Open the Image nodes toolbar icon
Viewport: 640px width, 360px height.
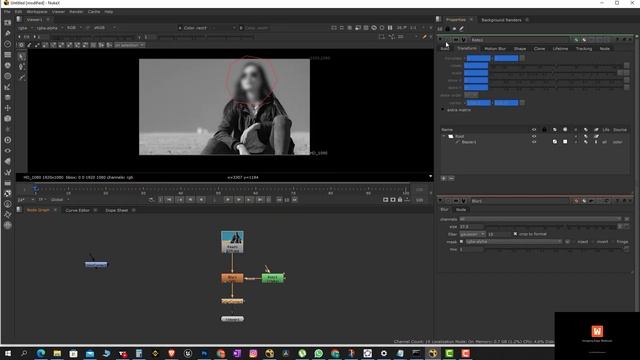7,22
